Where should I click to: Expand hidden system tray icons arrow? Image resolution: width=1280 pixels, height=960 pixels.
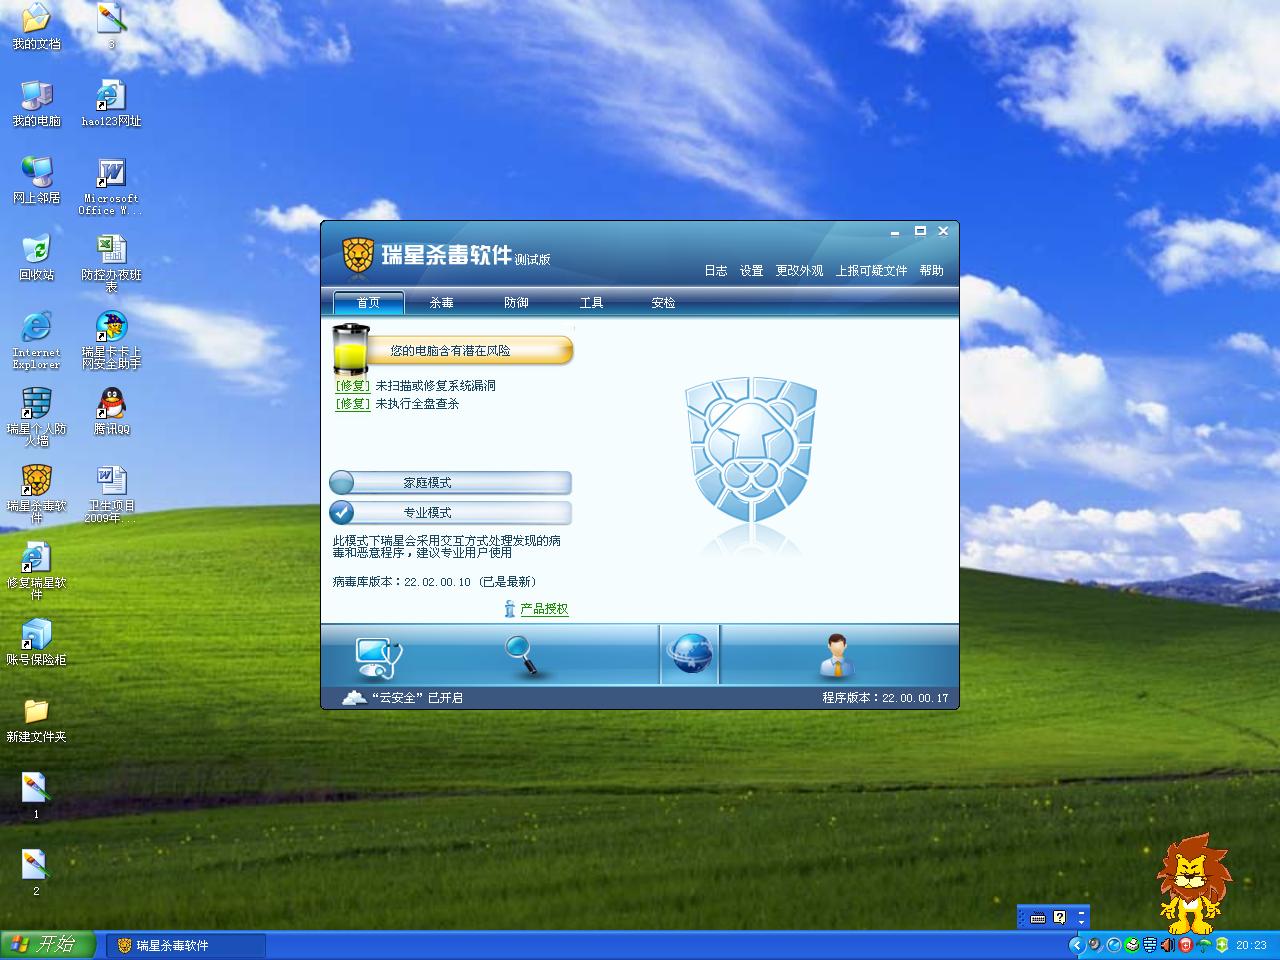click(1077, 945)
